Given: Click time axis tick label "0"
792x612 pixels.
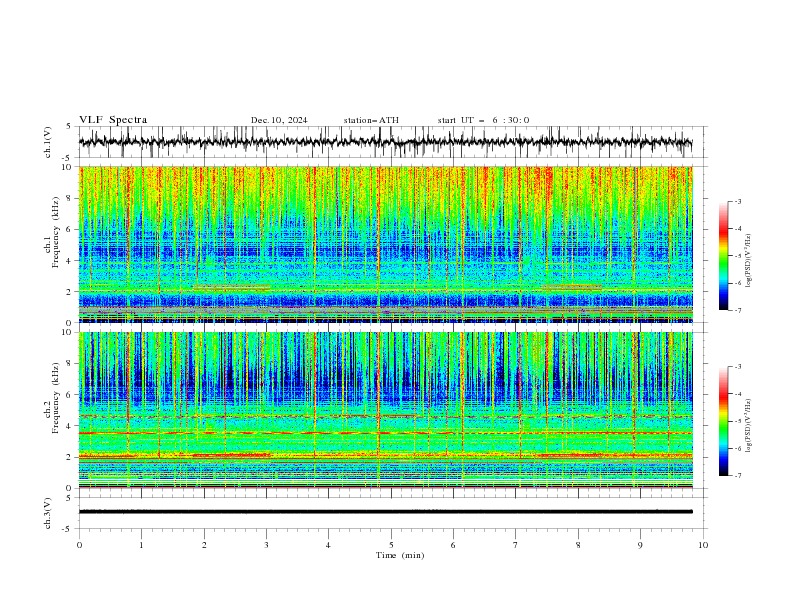Looking at the screenshot, I should coord(79,545).
